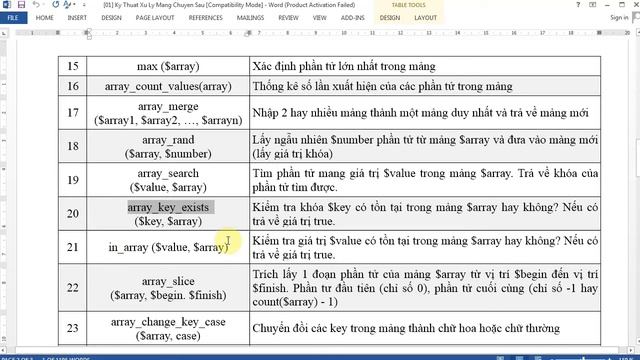The height and width of the screenshot is (360, 640).
Task: Click the array_merge function cell
Action: (x=168, y=113)
